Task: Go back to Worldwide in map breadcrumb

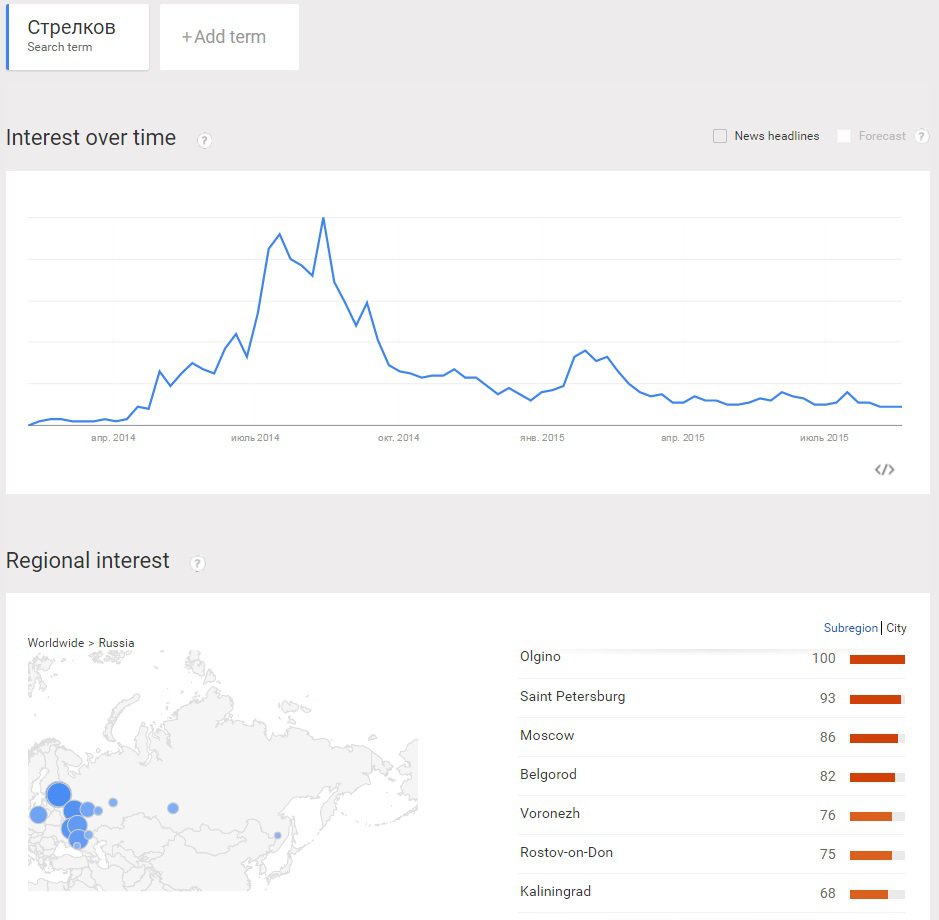Action: [55, 643]
